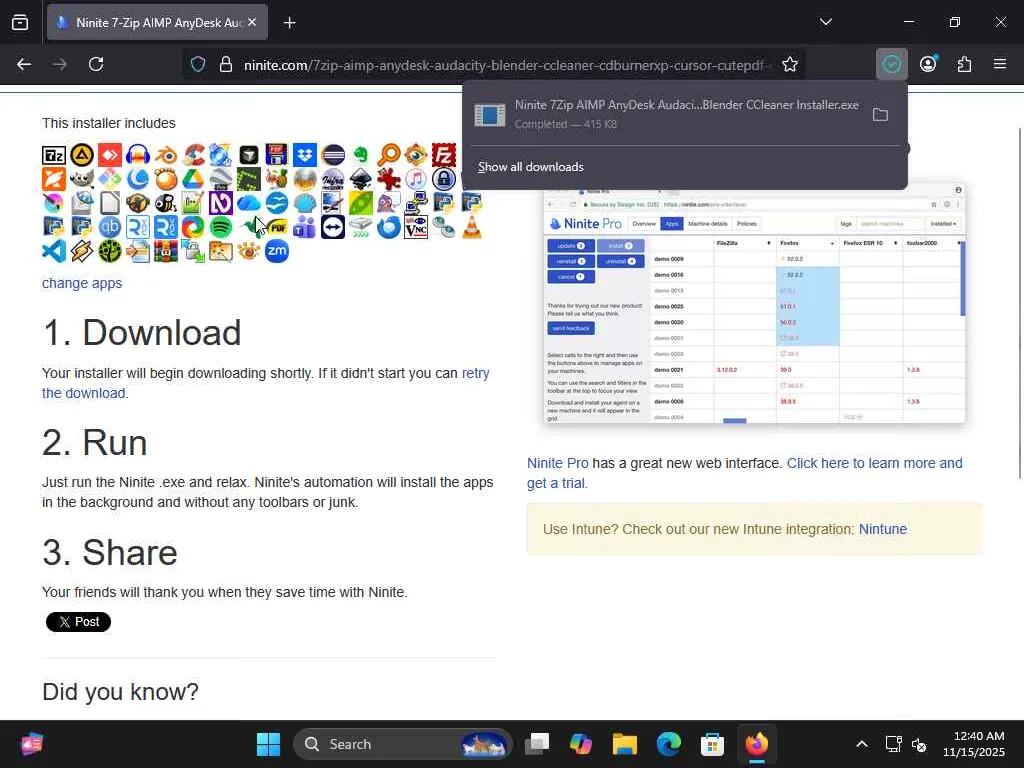Click the 7-Zip app icon
Viewport: 1024px width, 768px height.
point(54,155)
